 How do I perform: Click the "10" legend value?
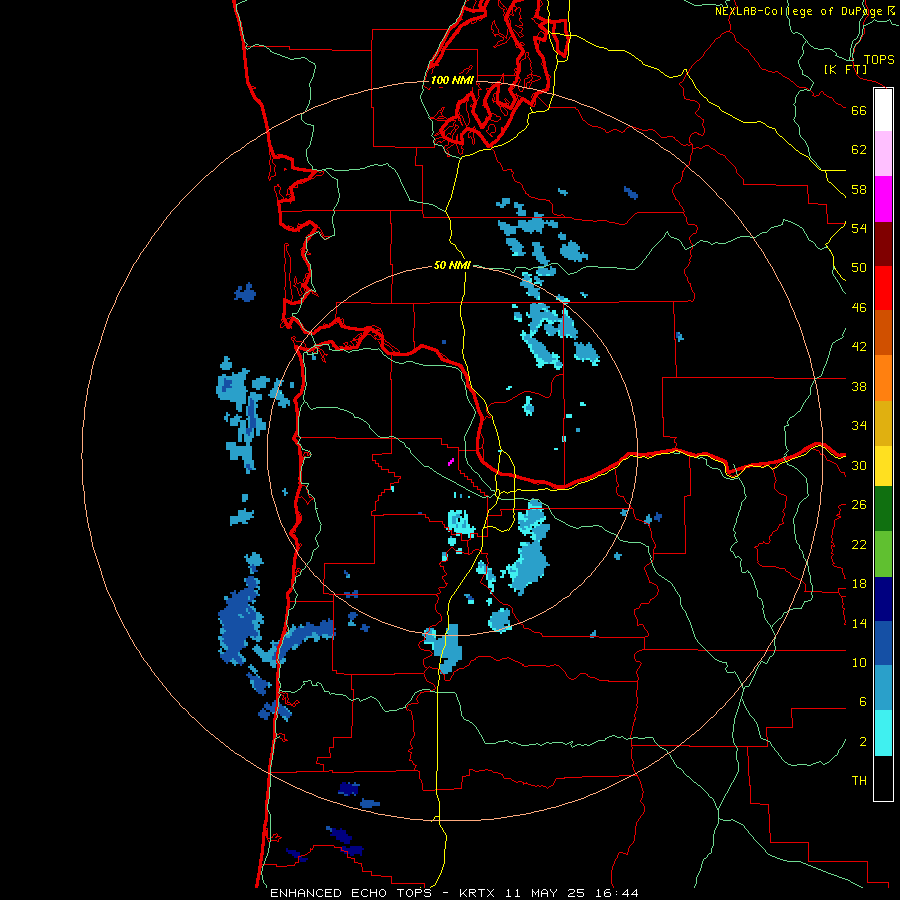tap(859, 663)
